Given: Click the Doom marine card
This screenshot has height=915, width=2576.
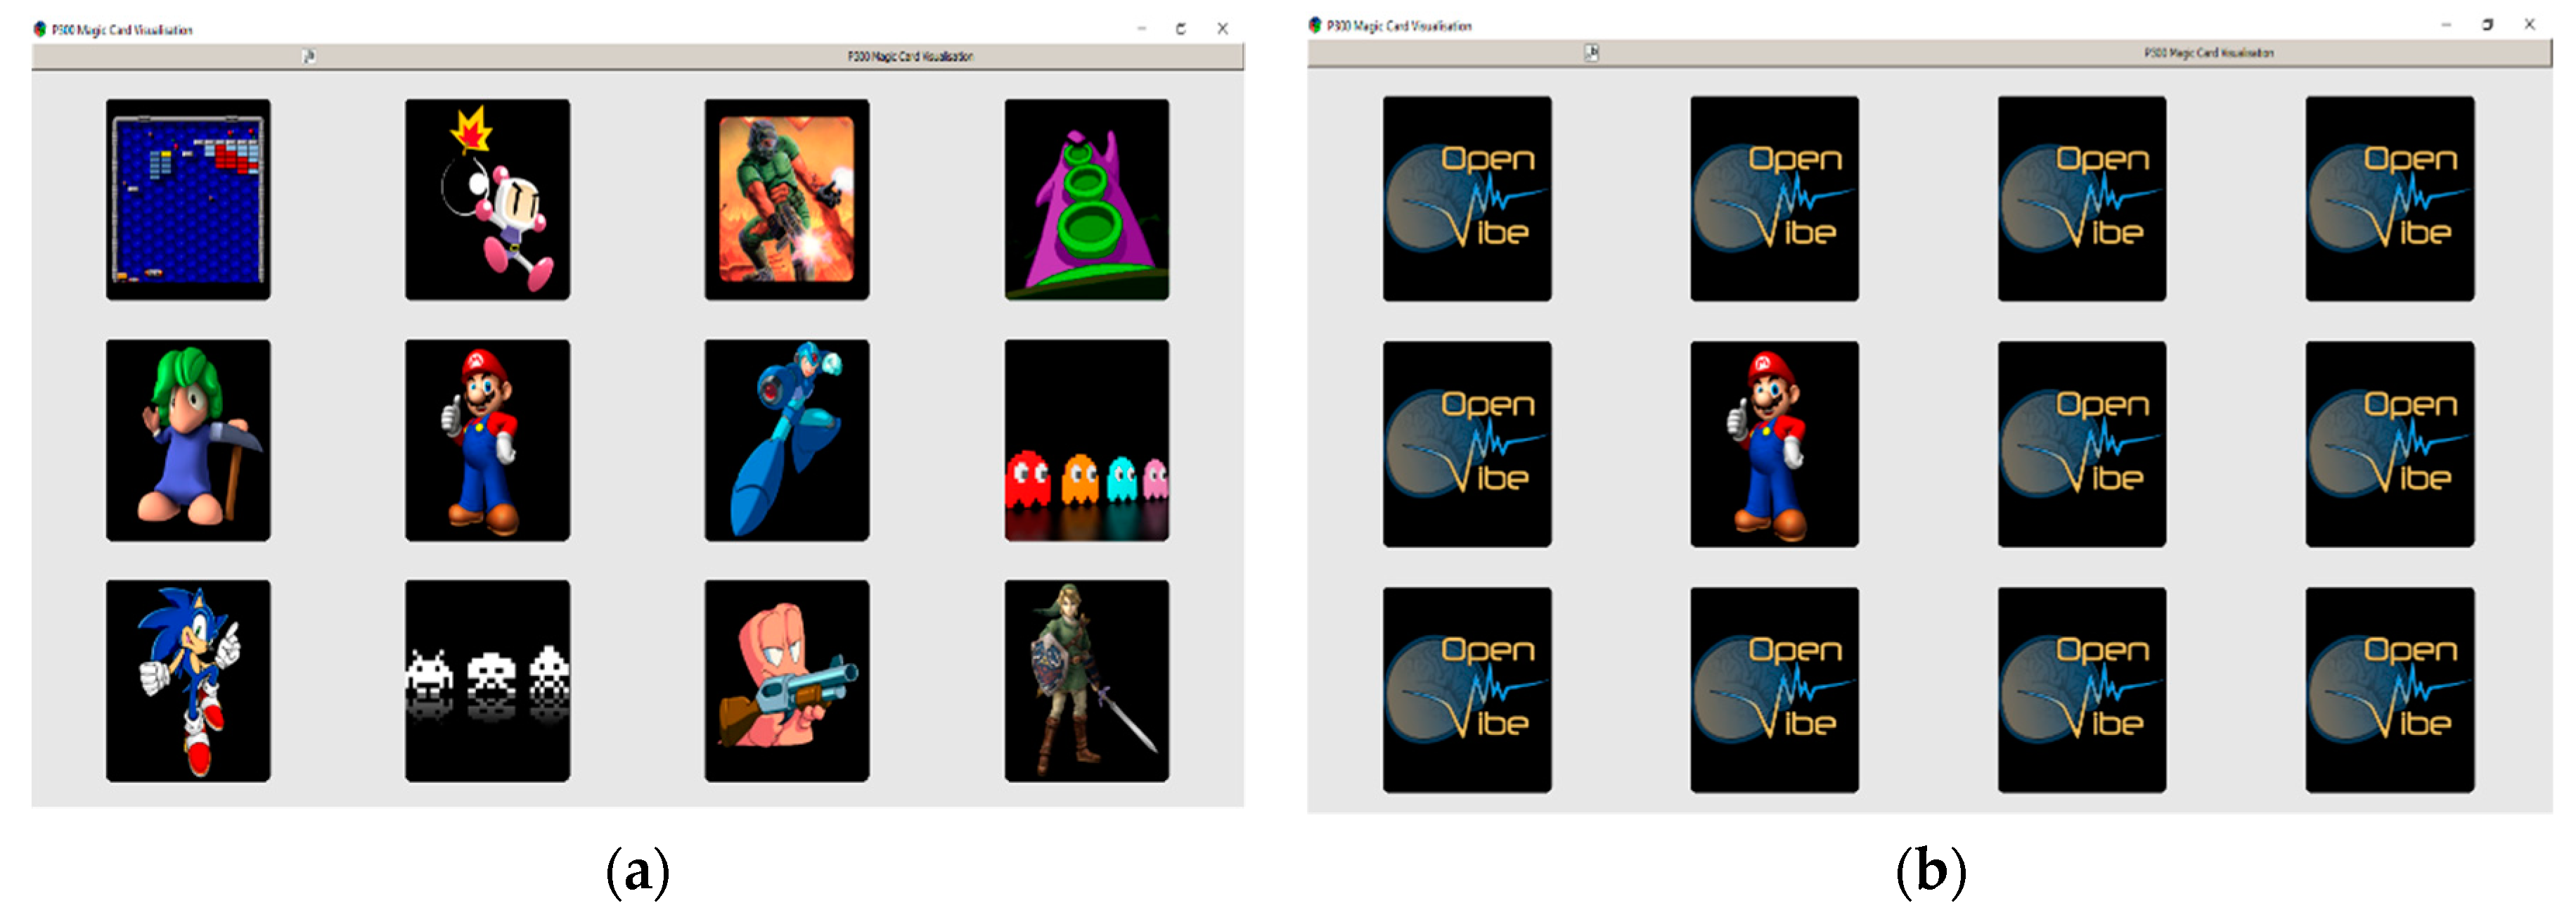Looking at the screenshot, I should click(x=786, y=199).
